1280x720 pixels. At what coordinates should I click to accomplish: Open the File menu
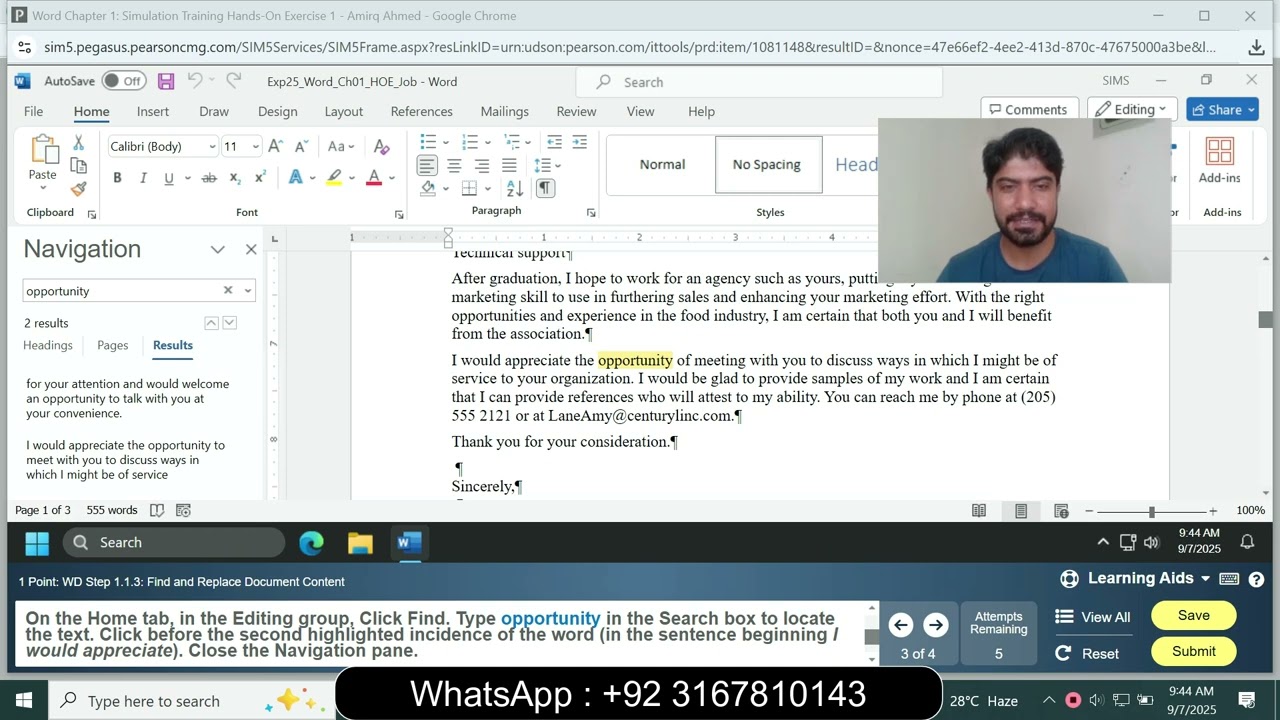tap(33, 111)
